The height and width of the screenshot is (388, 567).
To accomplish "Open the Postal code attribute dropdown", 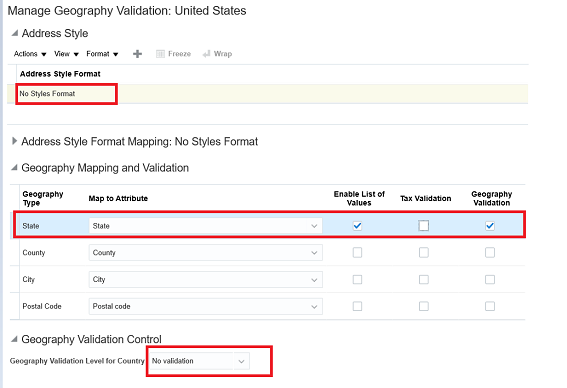I will pyautogui.click(x=205, y=306).
